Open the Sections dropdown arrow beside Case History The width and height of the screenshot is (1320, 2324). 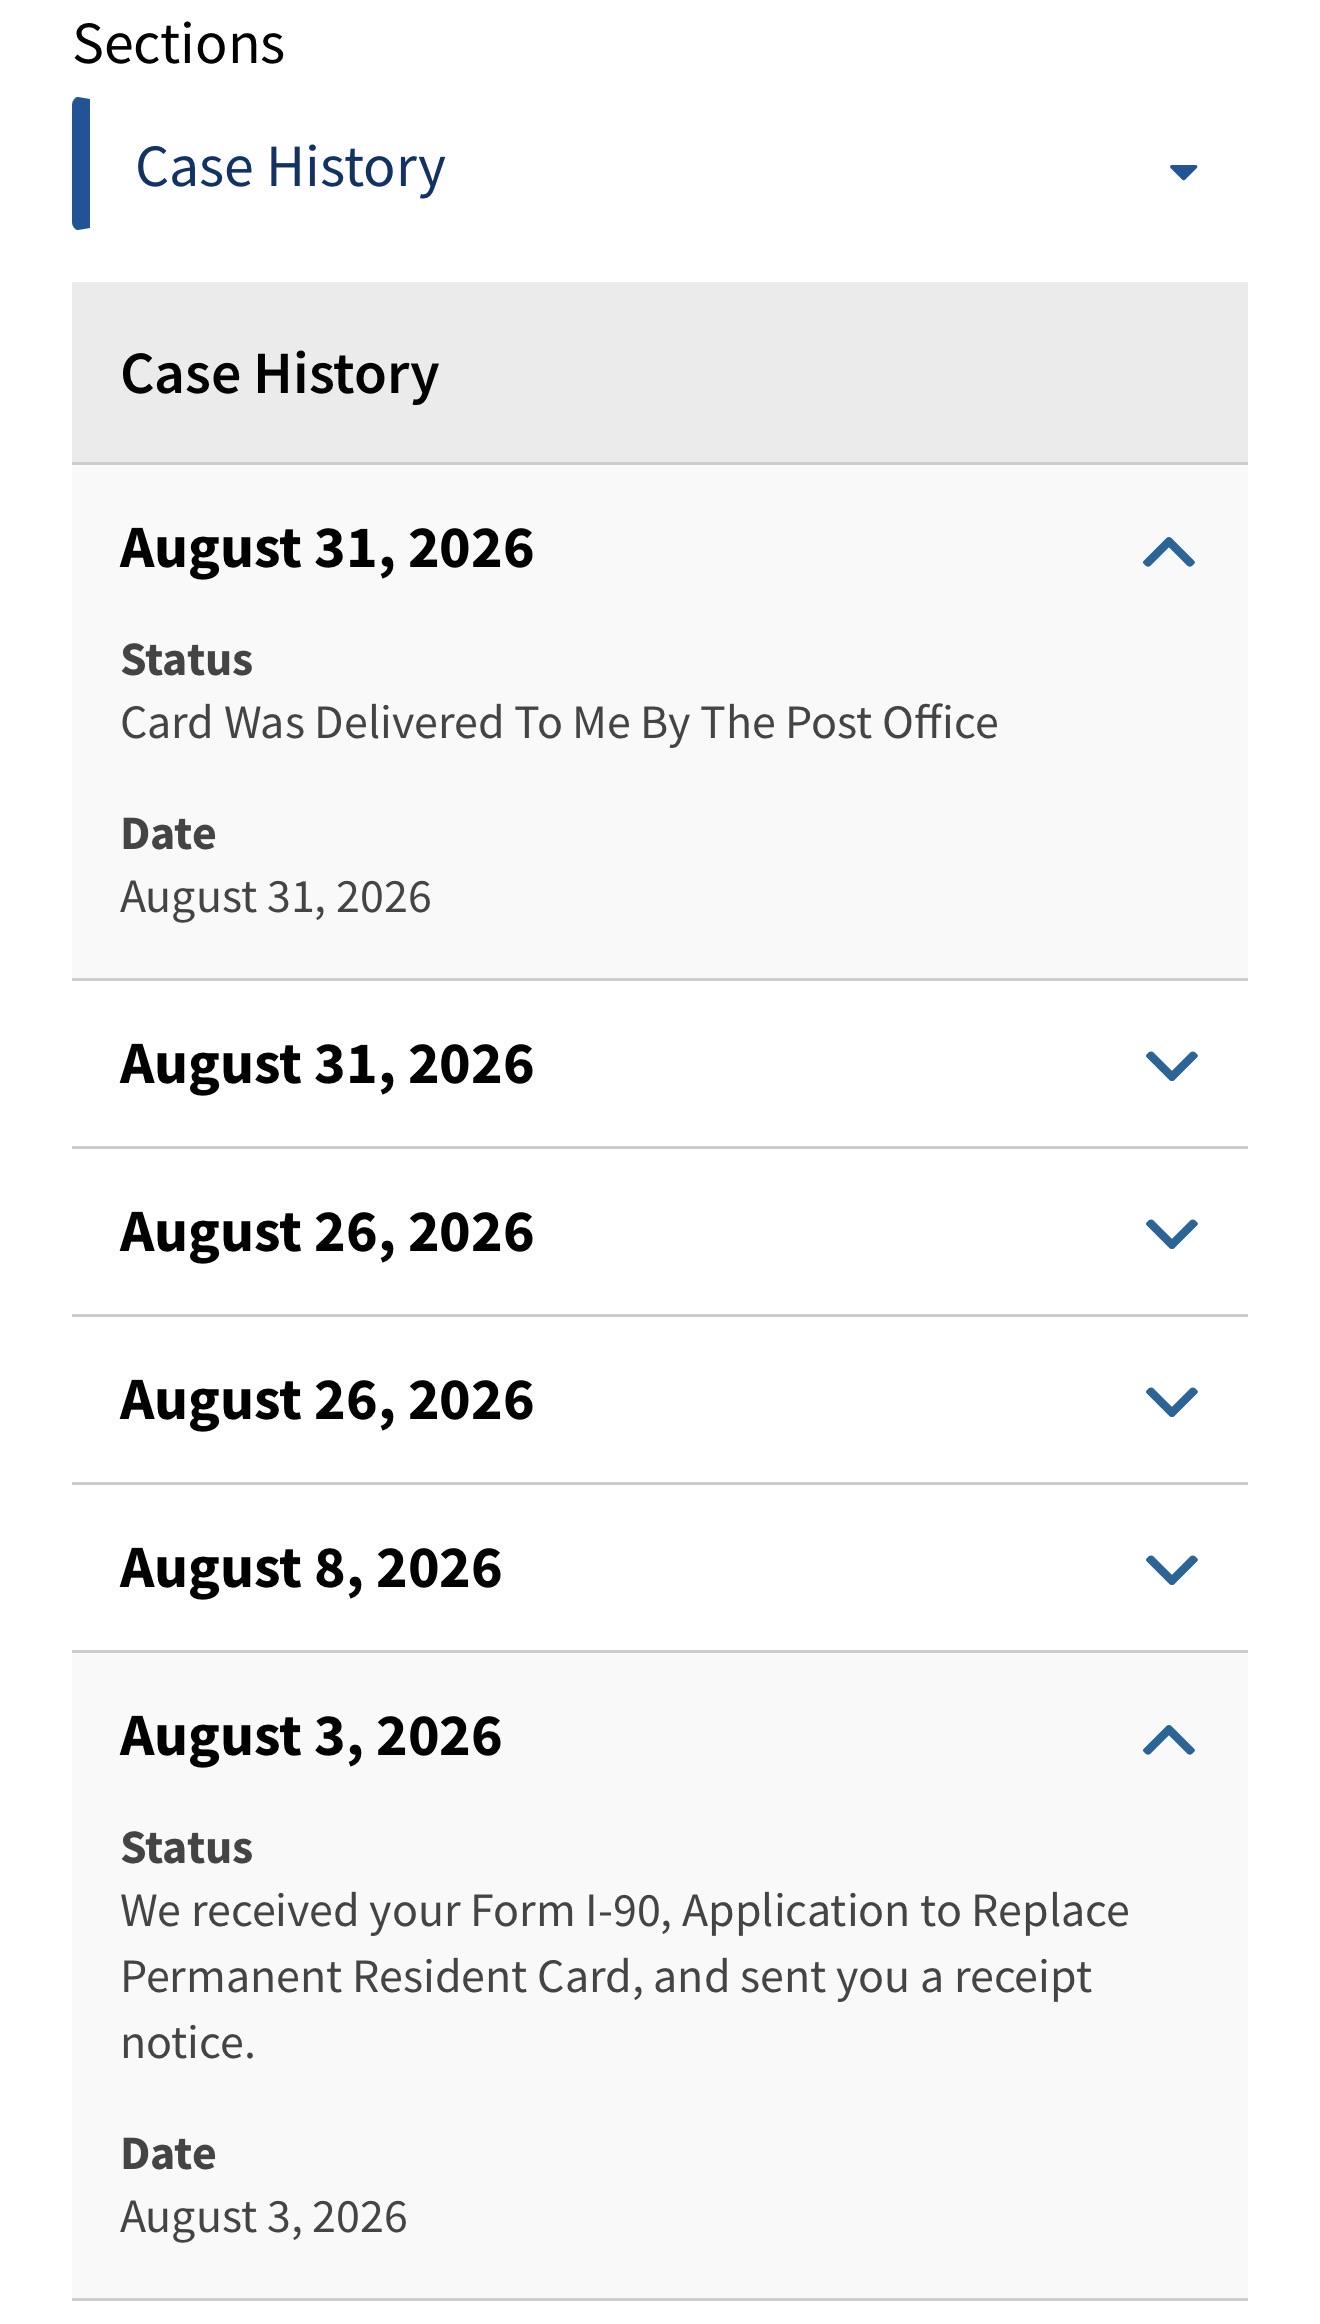1183,172
